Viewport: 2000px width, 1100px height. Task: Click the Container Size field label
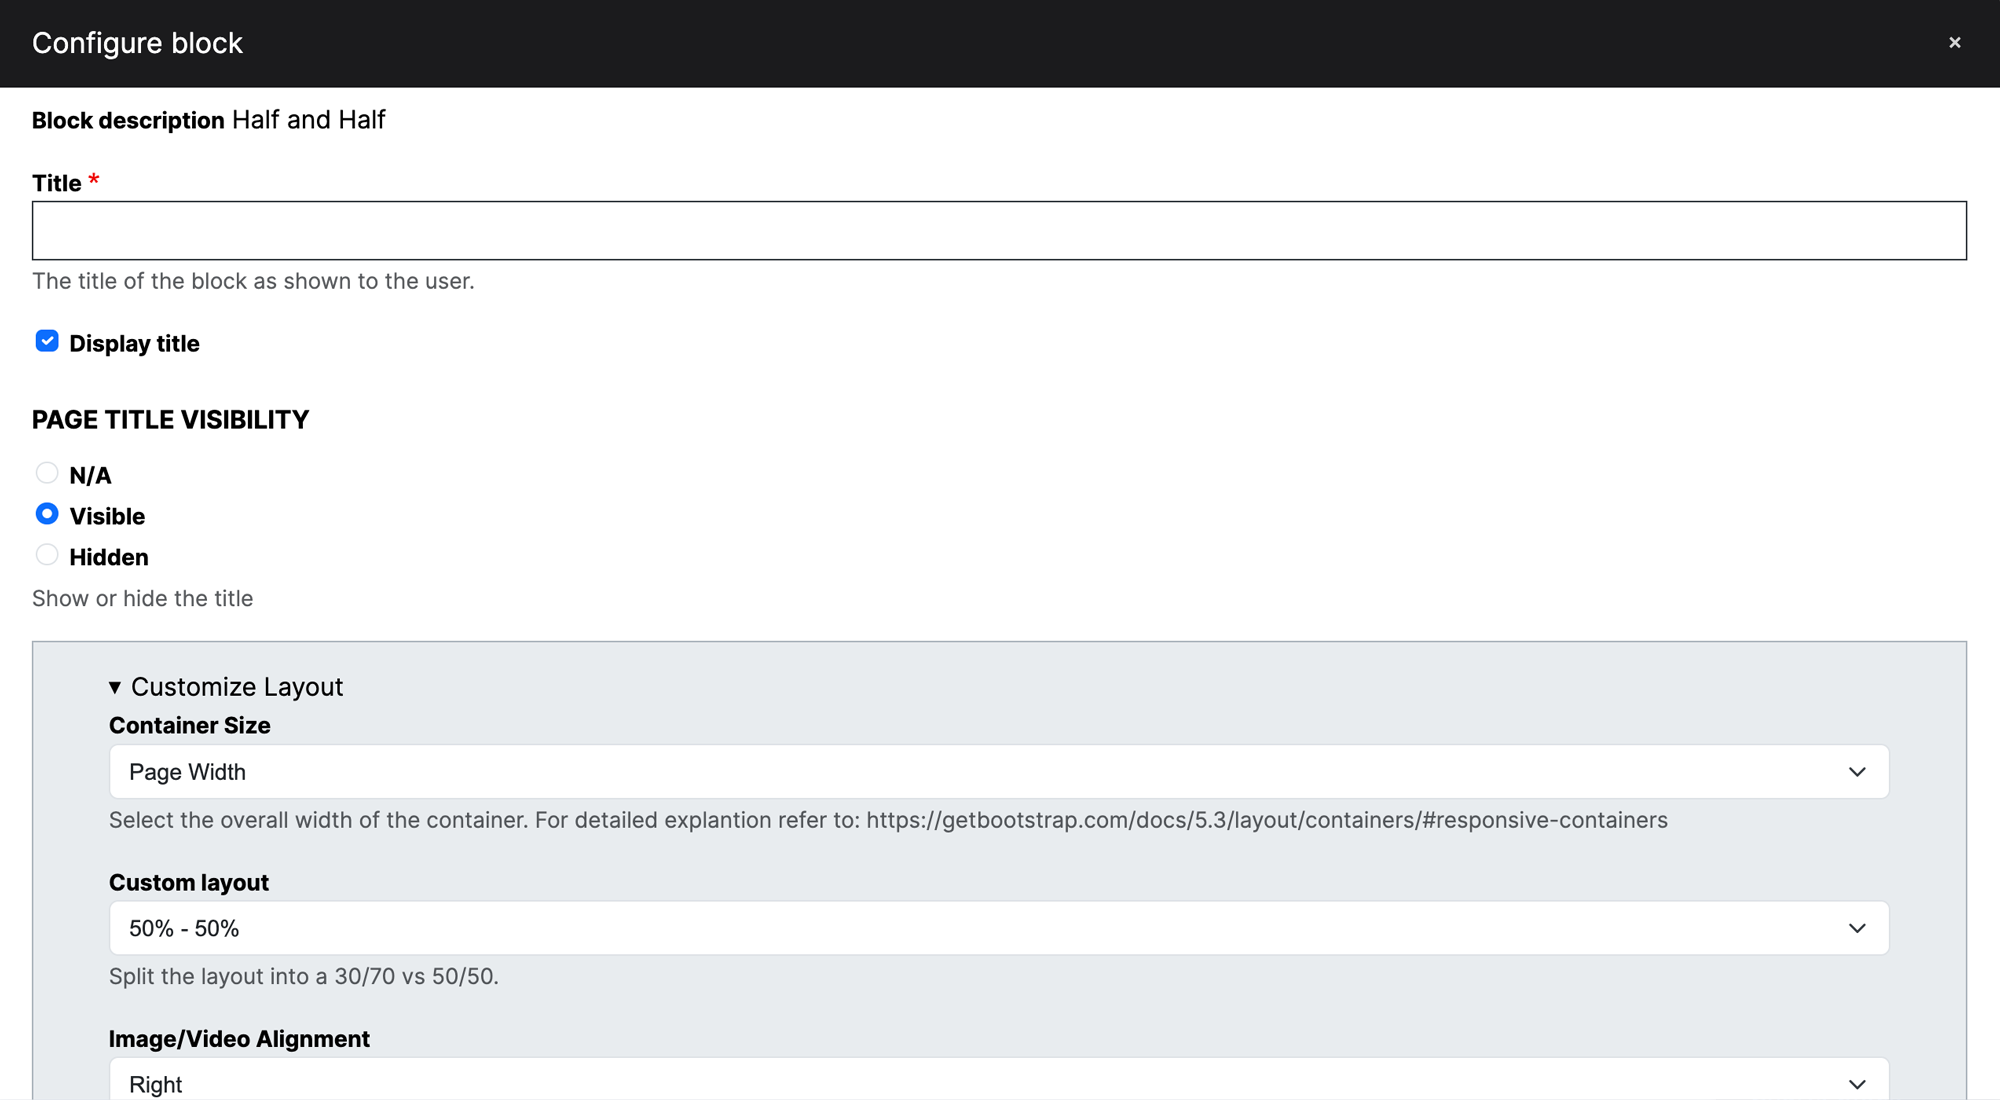[189, 726]
